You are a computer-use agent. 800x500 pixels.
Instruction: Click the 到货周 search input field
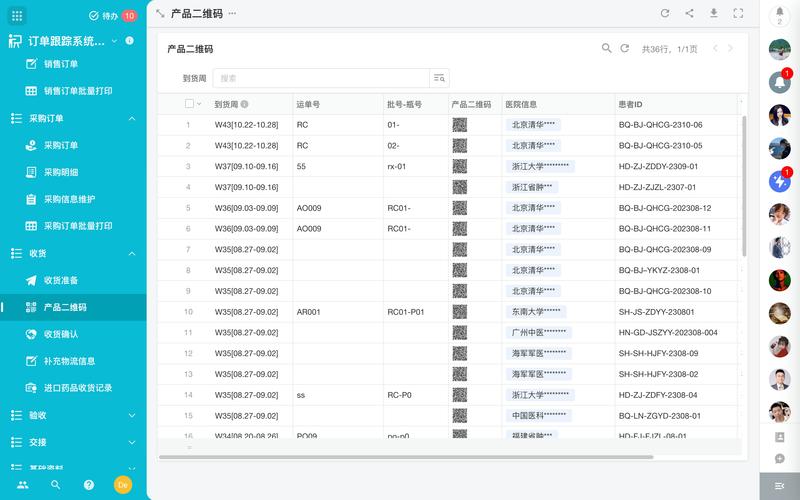click(x=321, y=78)
